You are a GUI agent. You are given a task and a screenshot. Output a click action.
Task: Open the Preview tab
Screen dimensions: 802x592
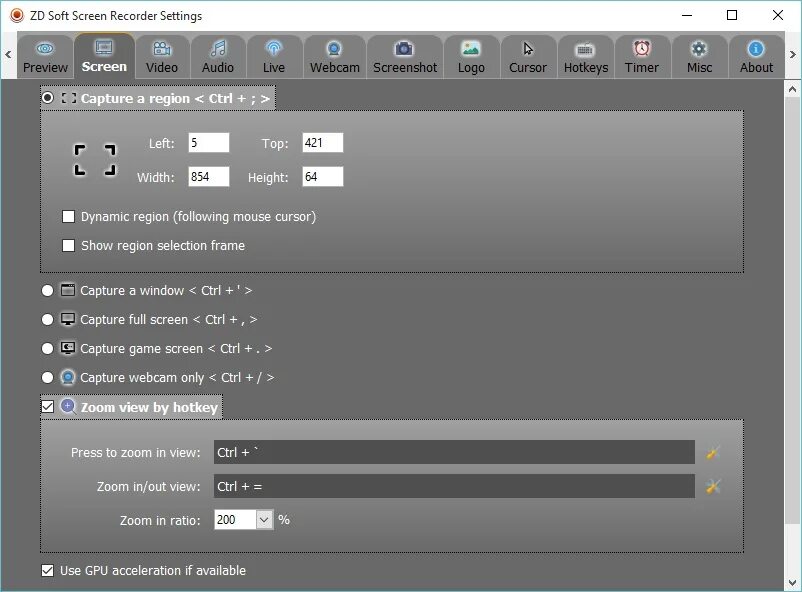(45, 57)
